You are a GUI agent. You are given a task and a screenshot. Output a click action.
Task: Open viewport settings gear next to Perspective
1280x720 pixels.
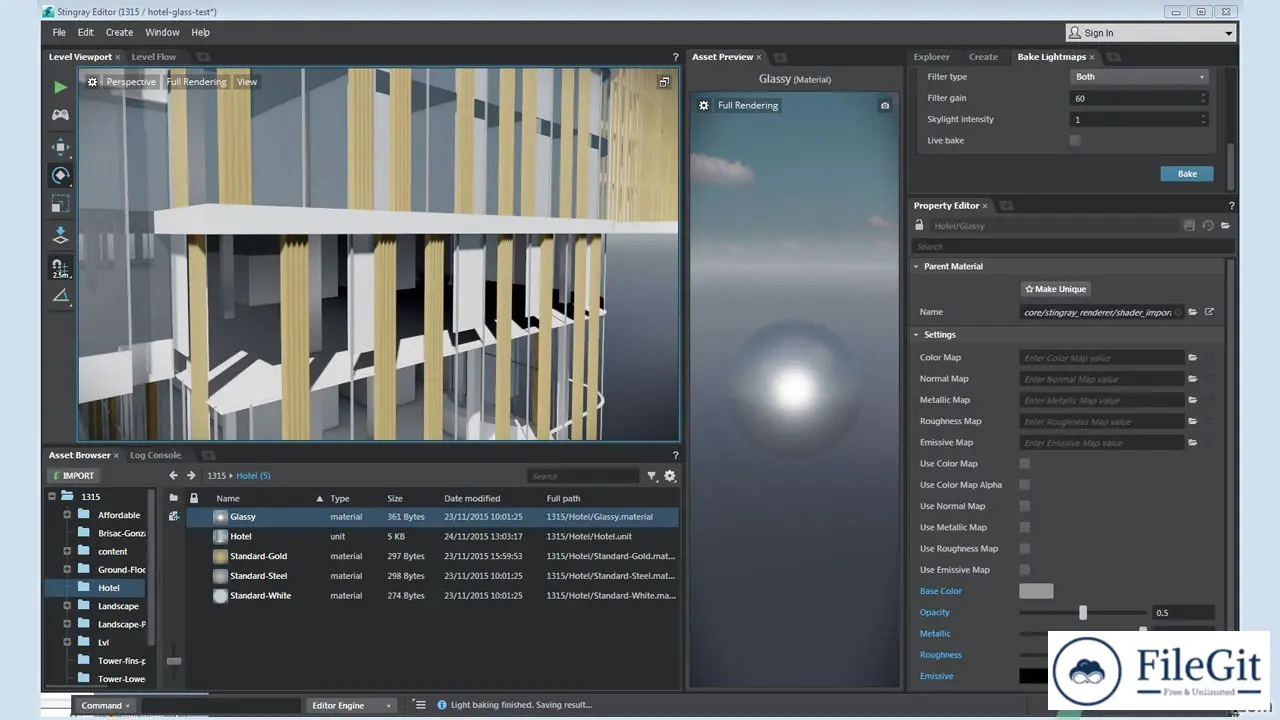92,82
